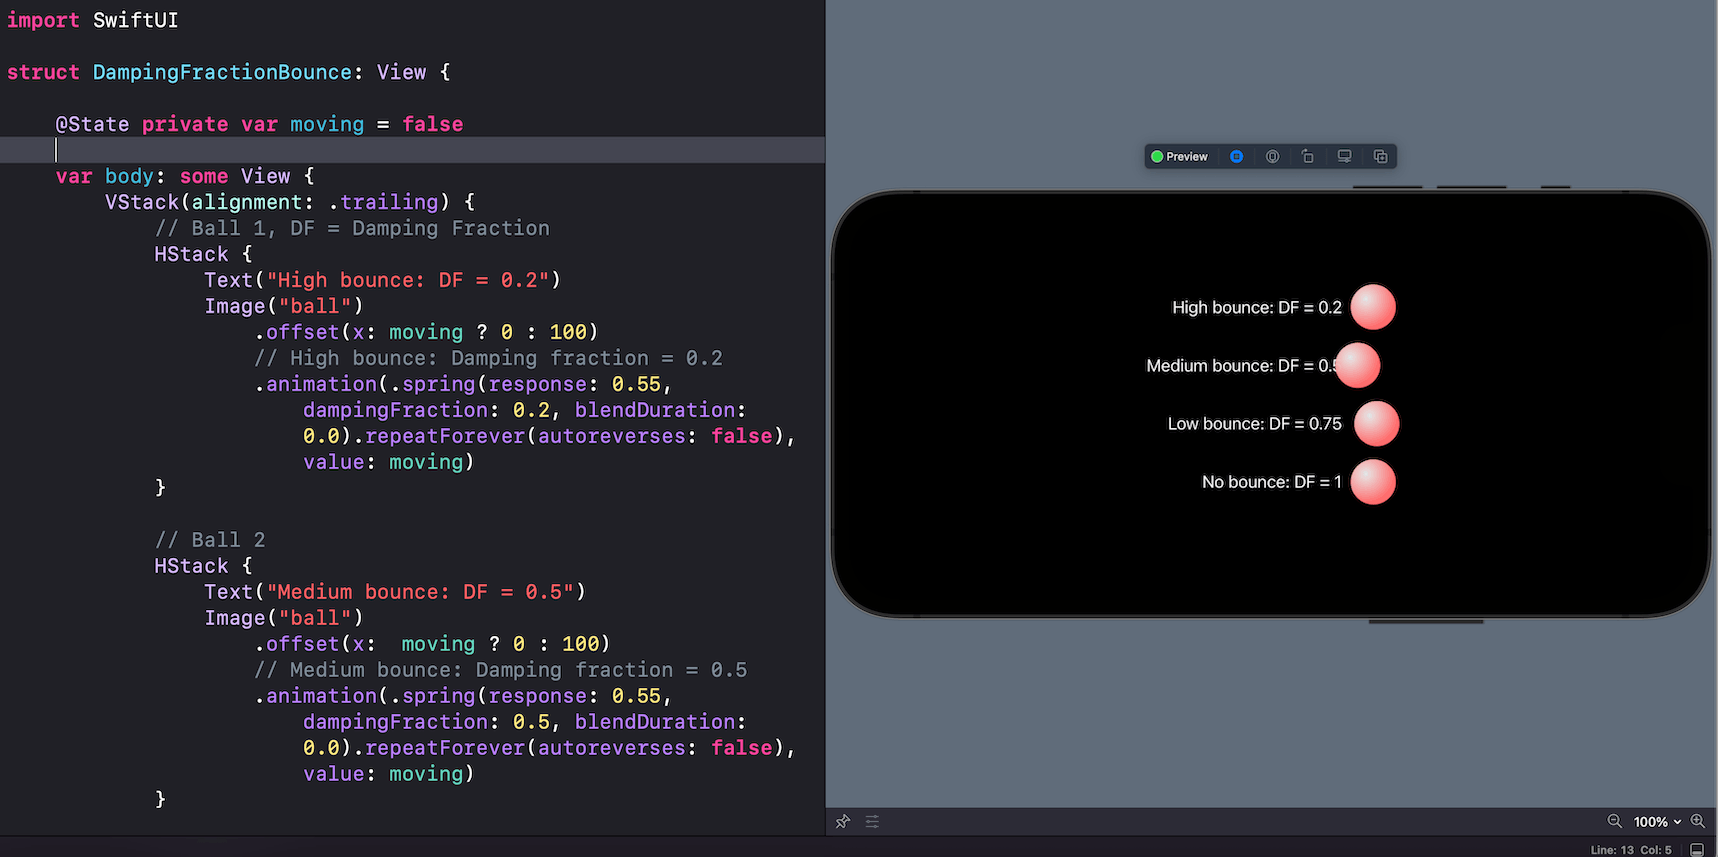The height and width of the screenshot is (857, 1718).
Task: Click the Line: 13 Col: 5 indicator
Action: coord(1631,850)
